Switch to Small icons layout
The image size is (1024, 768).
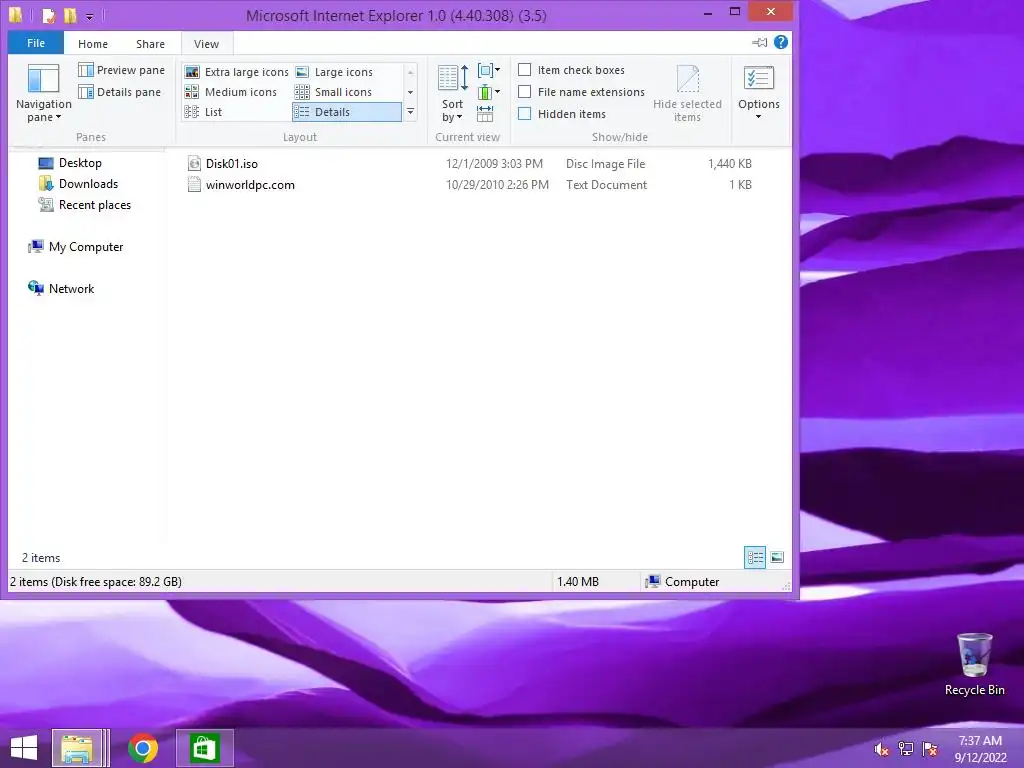[334, 92]
